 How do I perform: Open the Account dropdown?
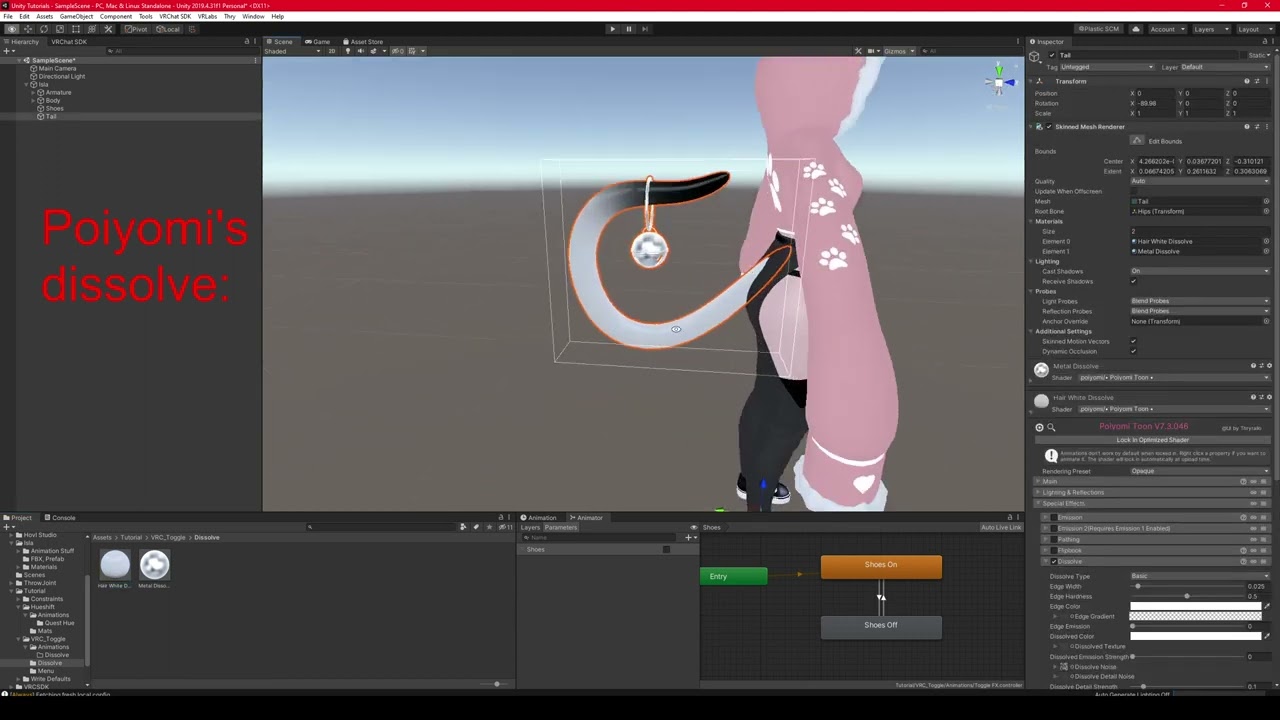click(x=1166, y=29)
